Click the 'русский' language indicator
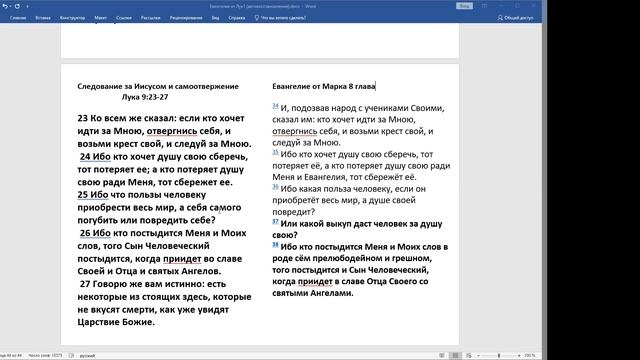The image size is (640, 360). coord(87,356)
